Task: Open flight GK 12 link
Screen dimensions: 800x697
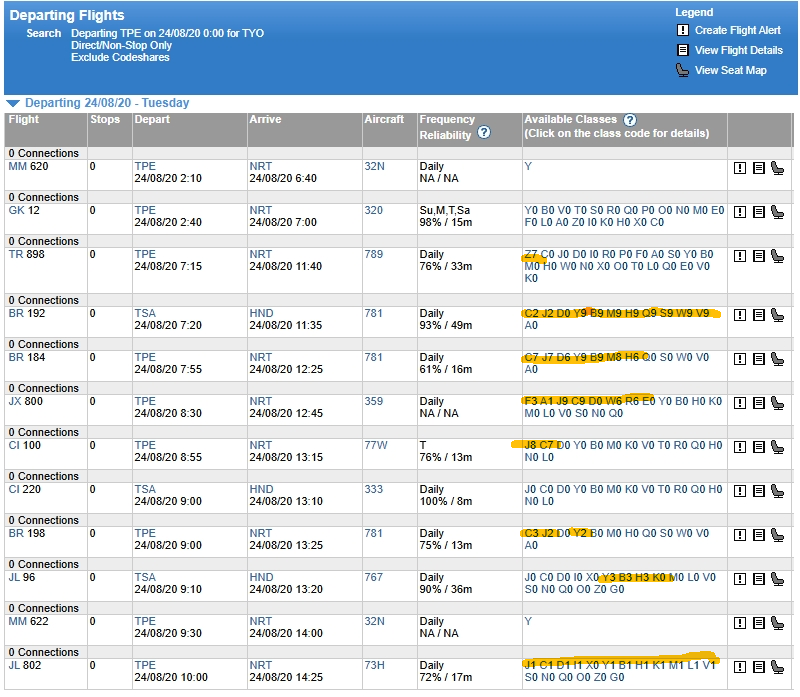Action: click(23, 210)
